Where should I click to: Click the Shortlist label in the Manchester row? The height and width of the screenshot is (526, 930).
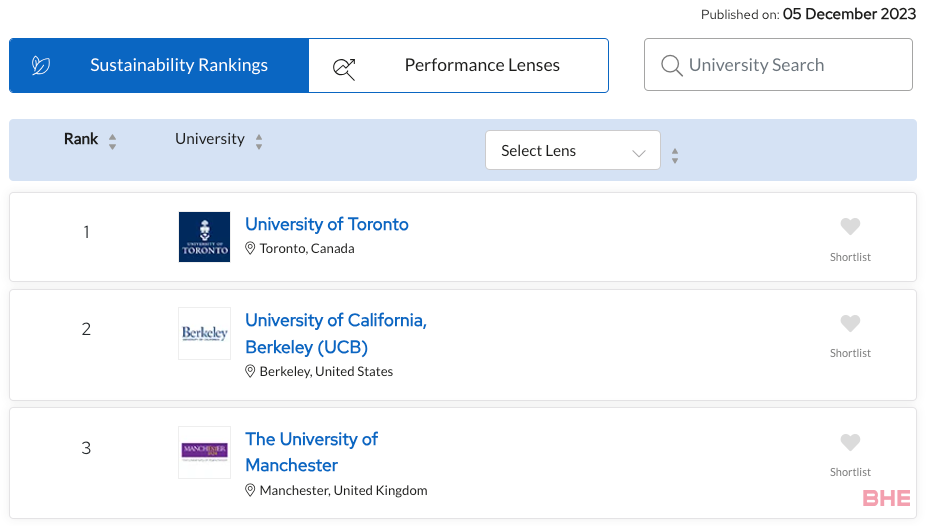(850, 472)
